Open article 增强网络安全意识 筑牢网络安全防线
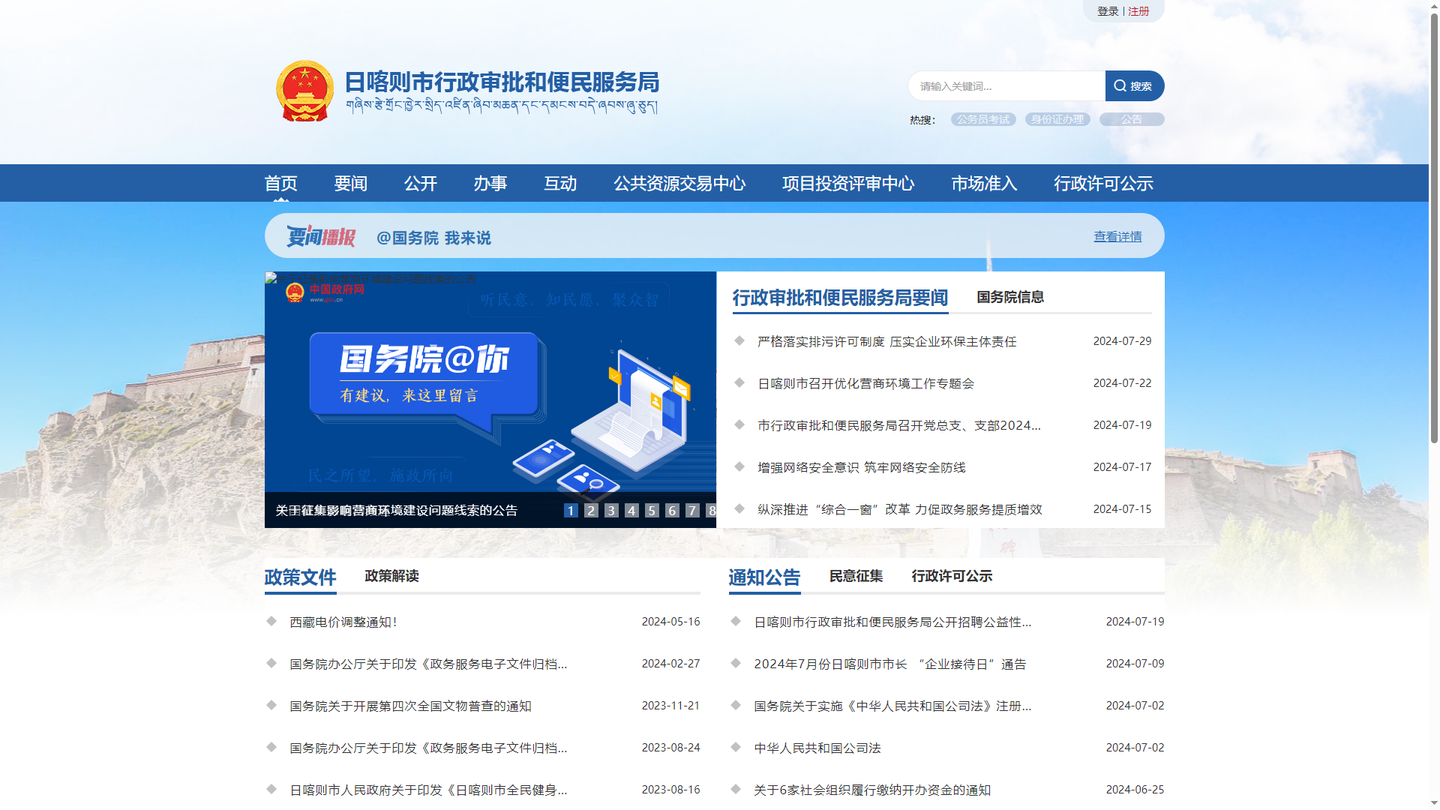Viewport: 1440px width, 810px height. 862,468
